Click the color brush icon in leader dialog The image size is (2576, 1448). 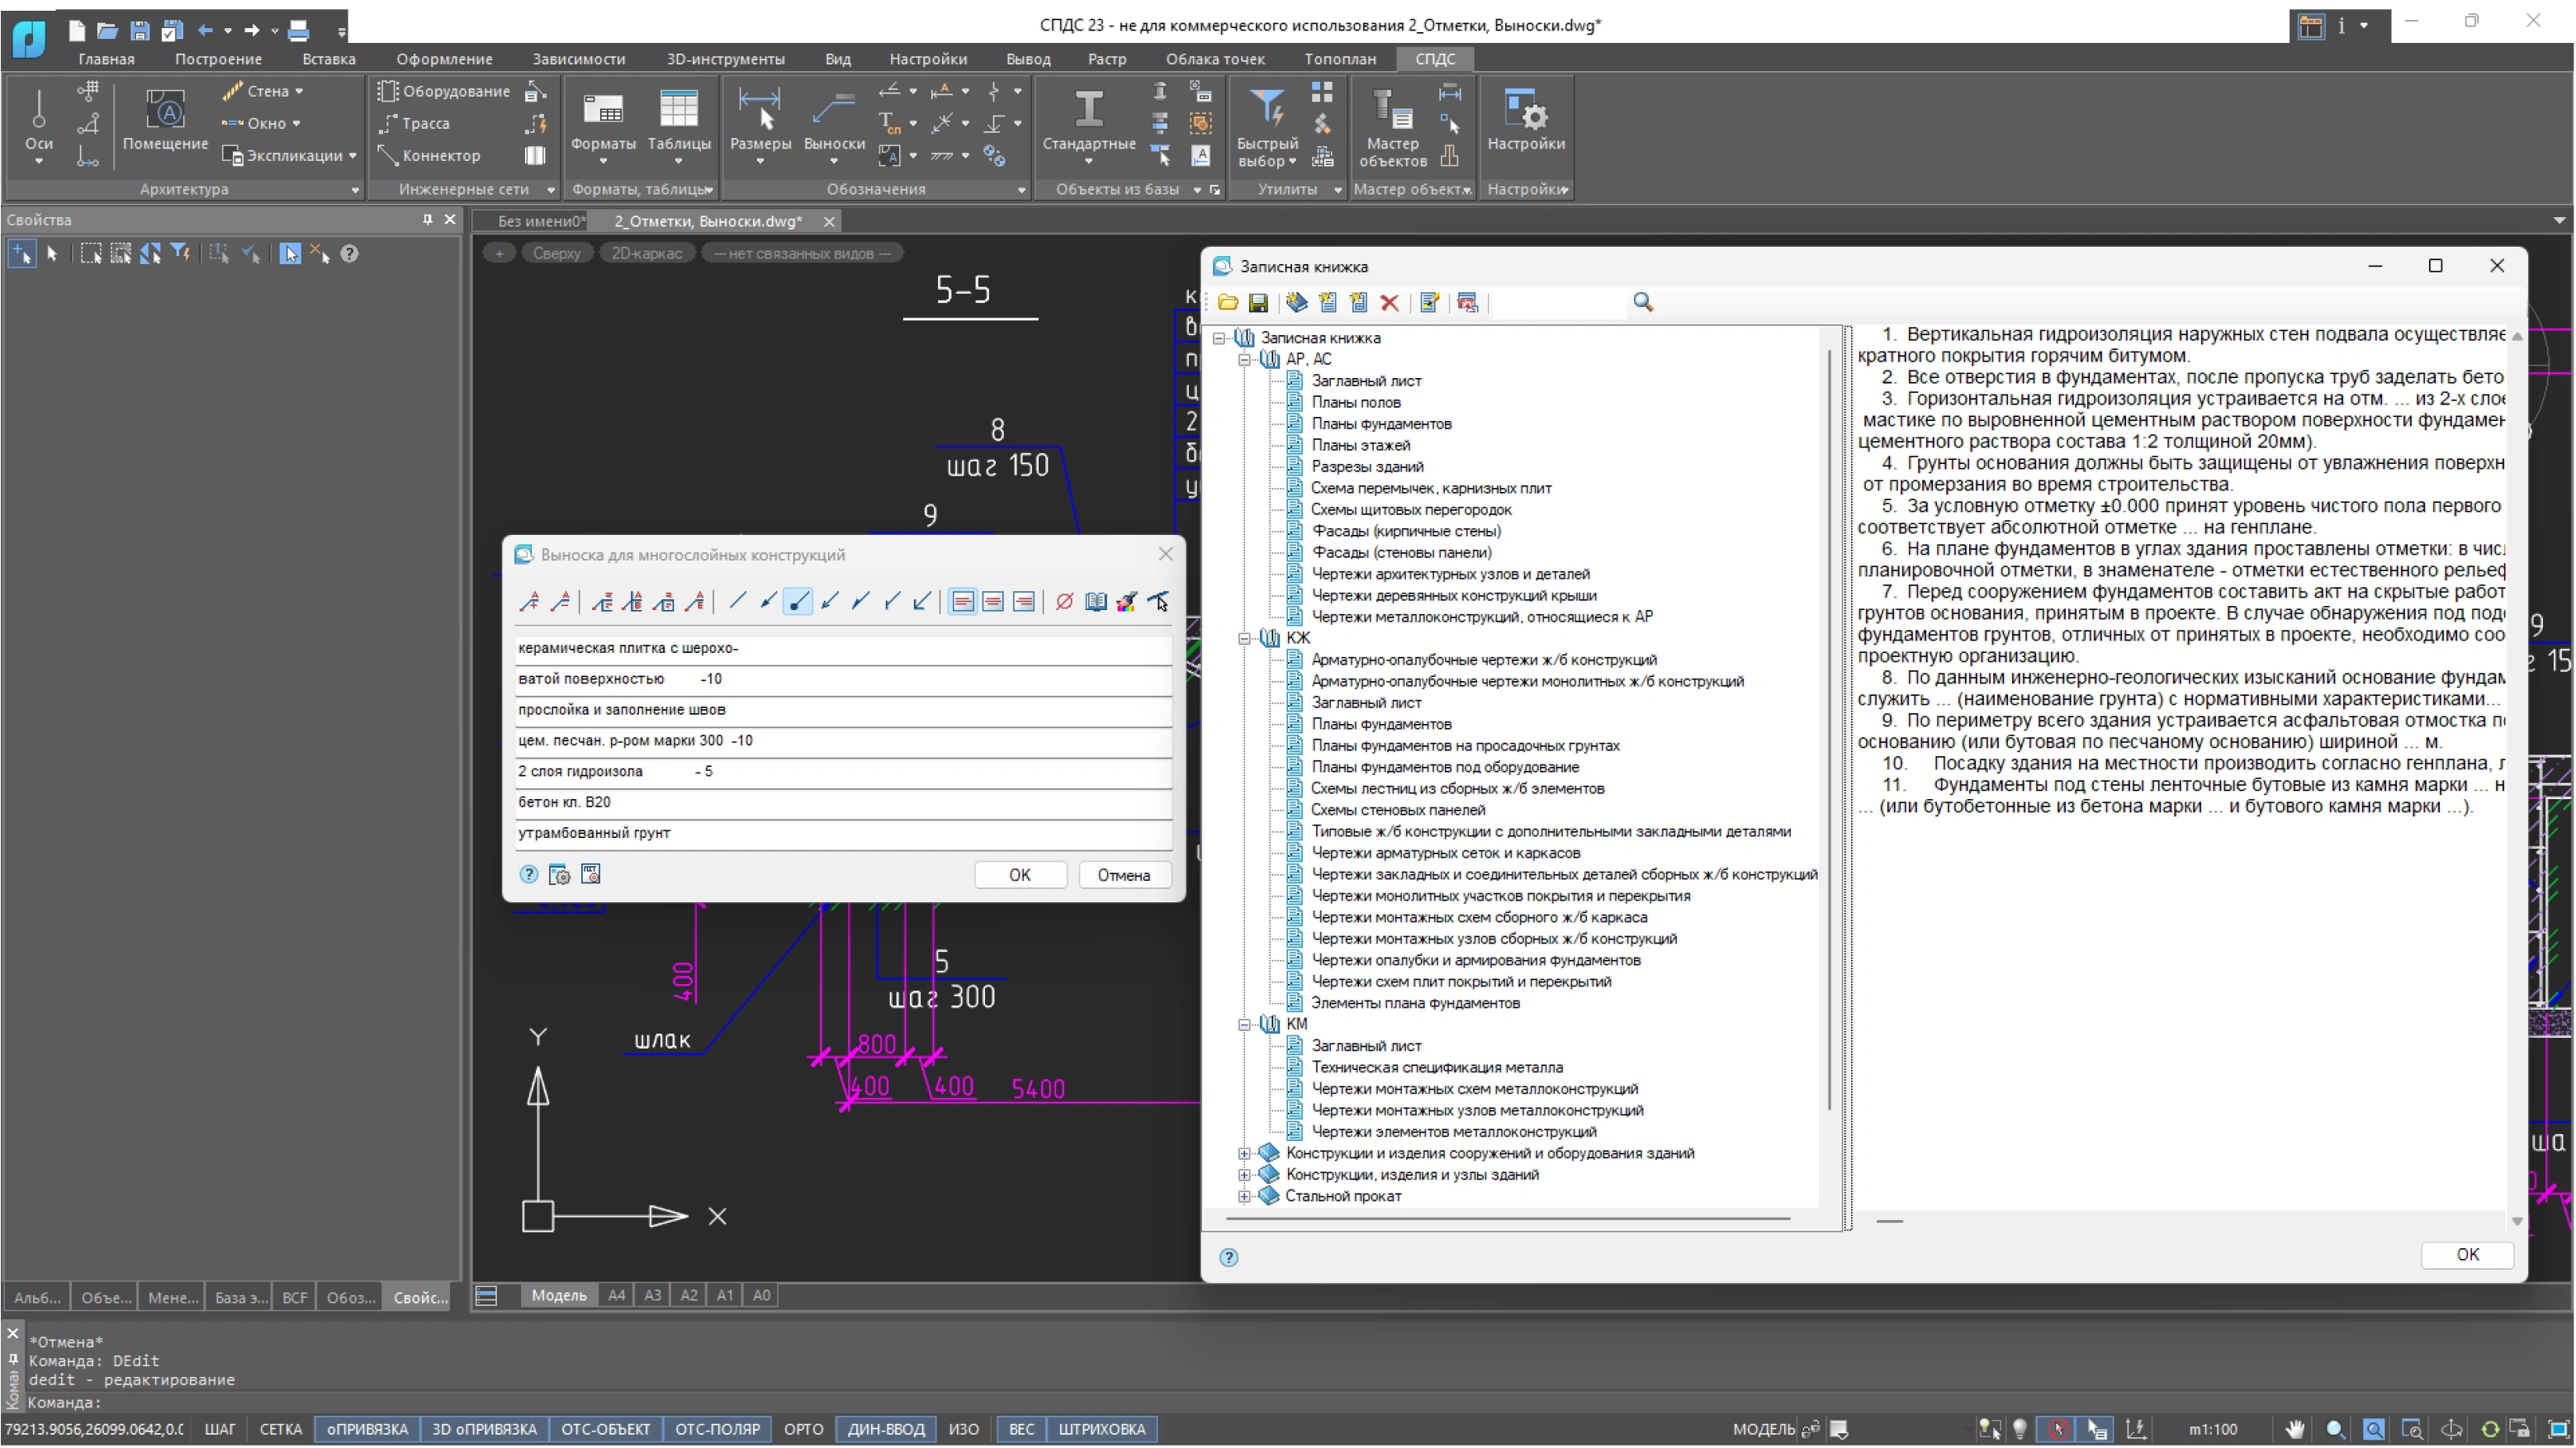[1127, 602]
